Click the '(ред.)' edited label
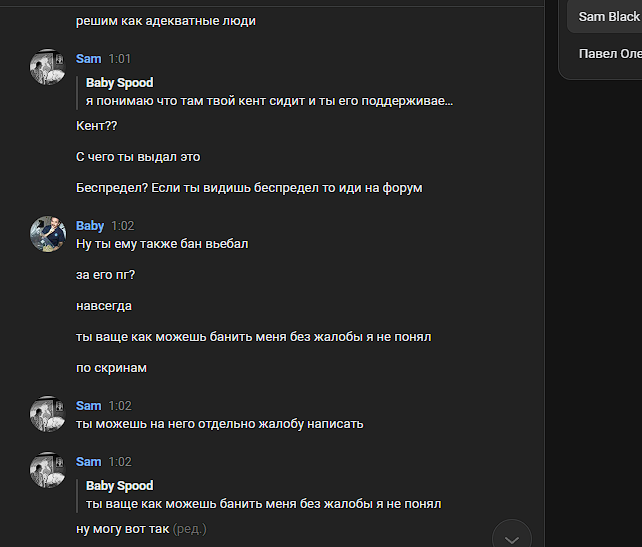This screenshot has width=642, height=547. point(189,528)
